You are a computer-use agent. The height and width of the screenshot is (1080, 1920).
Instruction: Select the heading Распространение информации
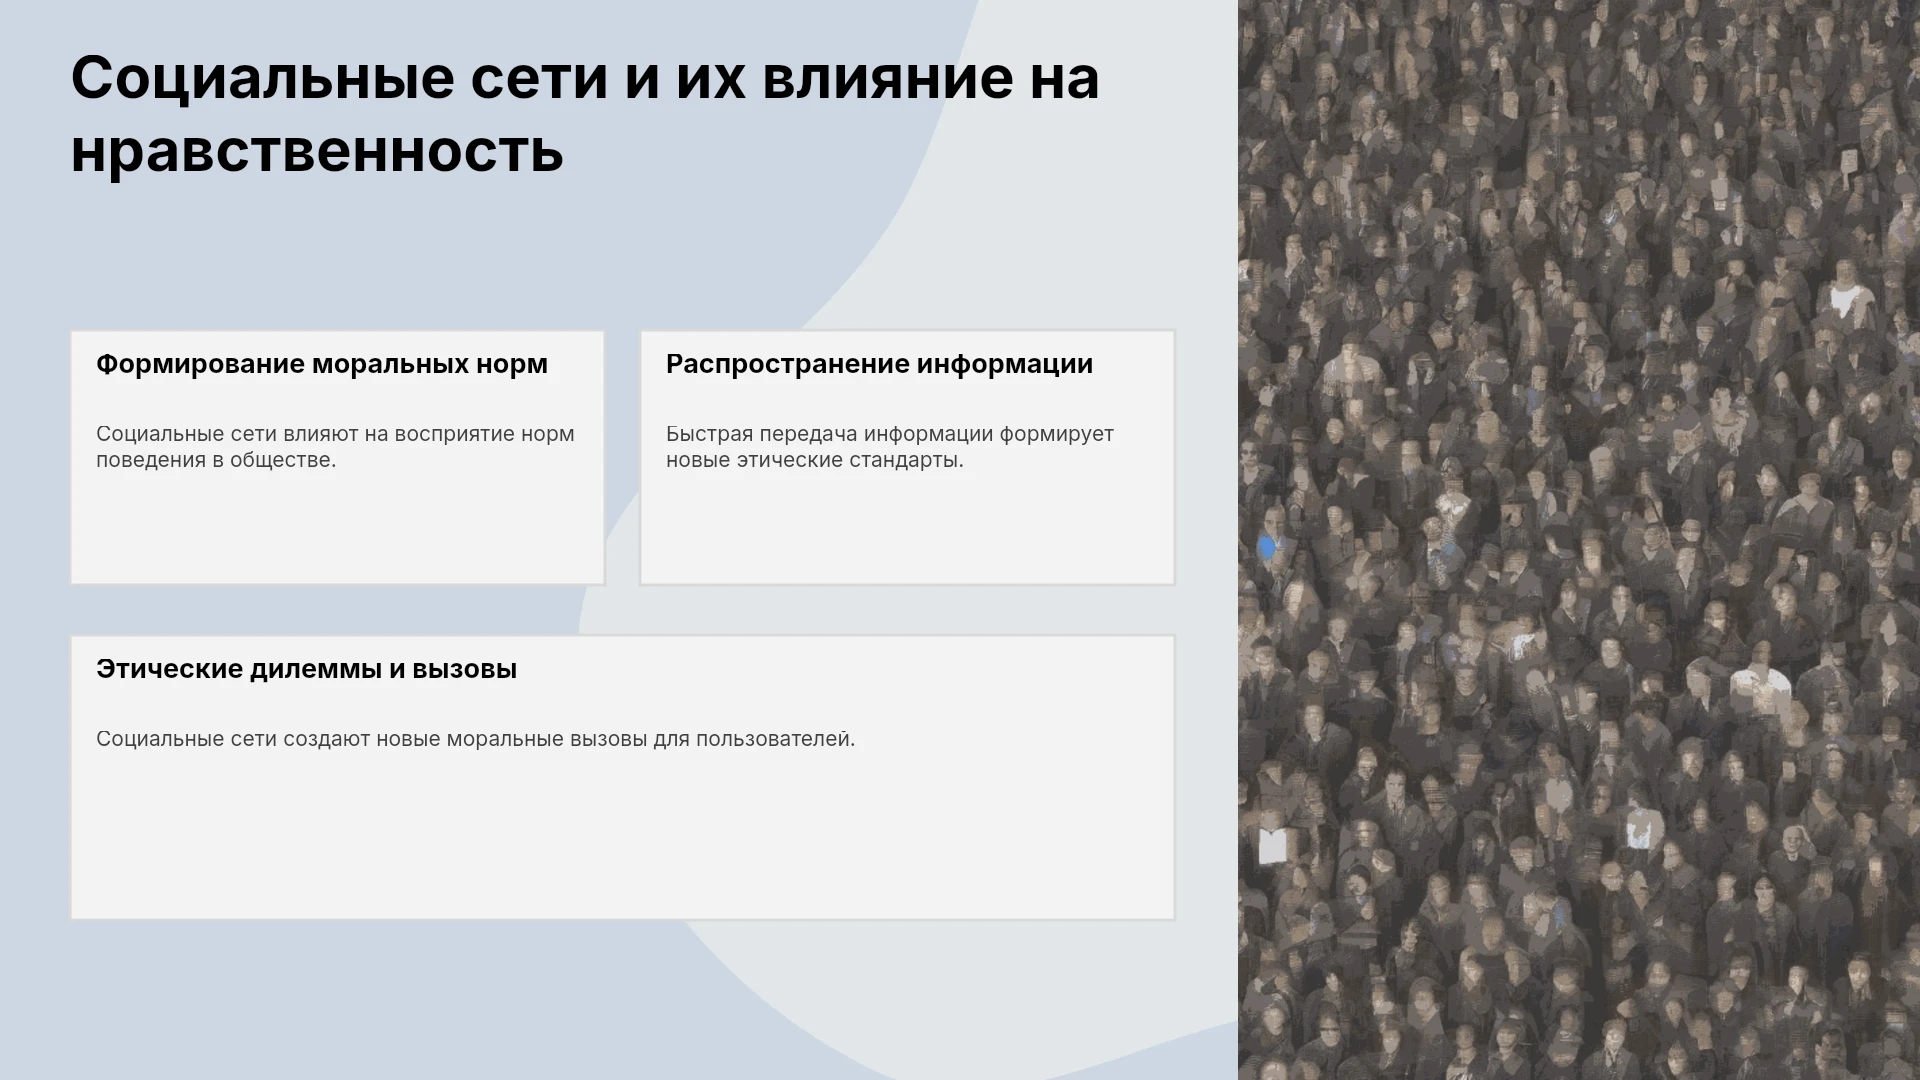879,364
